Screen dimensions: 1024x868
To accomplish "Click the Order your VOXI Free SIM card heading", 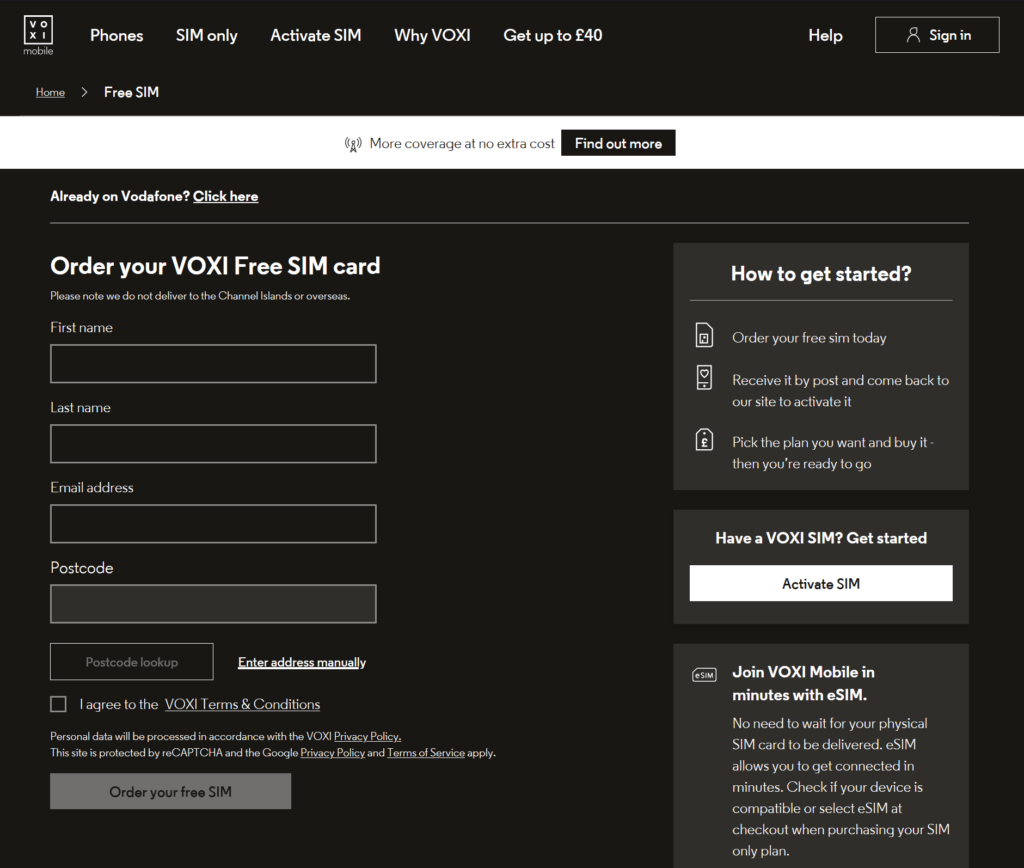I will coord(215,266).
